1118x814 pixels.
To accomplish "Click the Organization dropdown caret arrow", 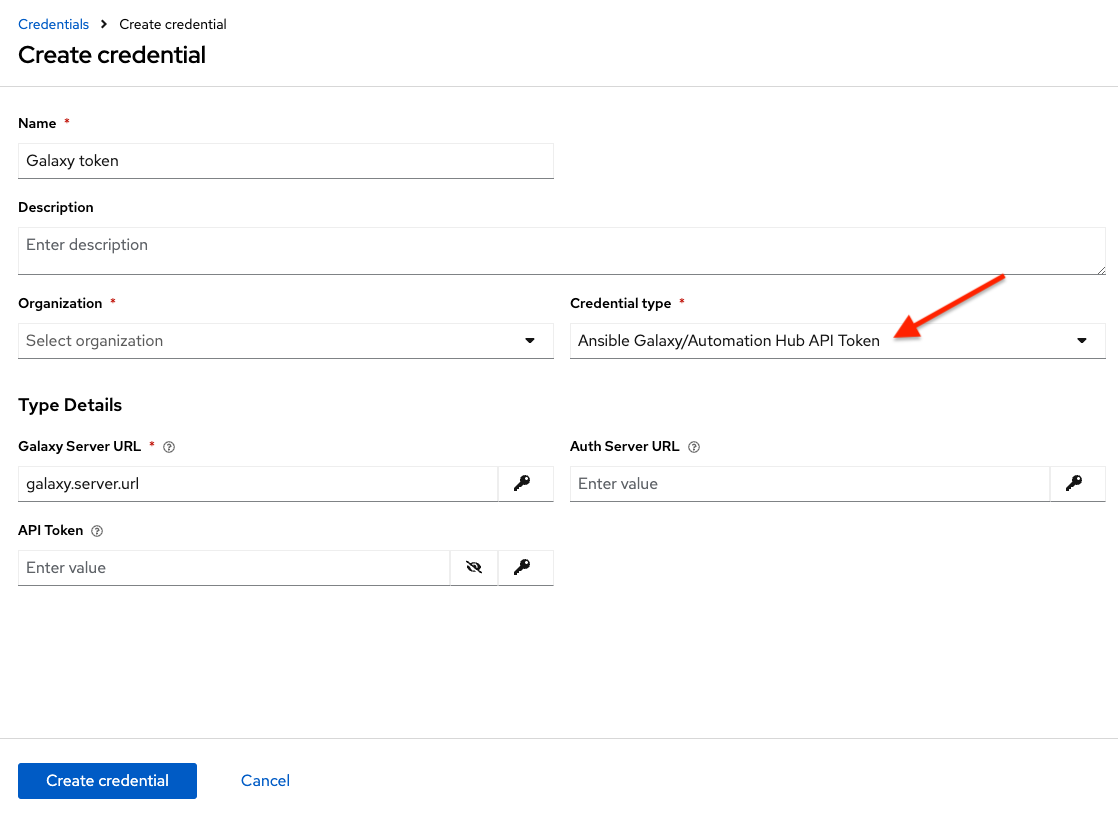I will (530, 341).
